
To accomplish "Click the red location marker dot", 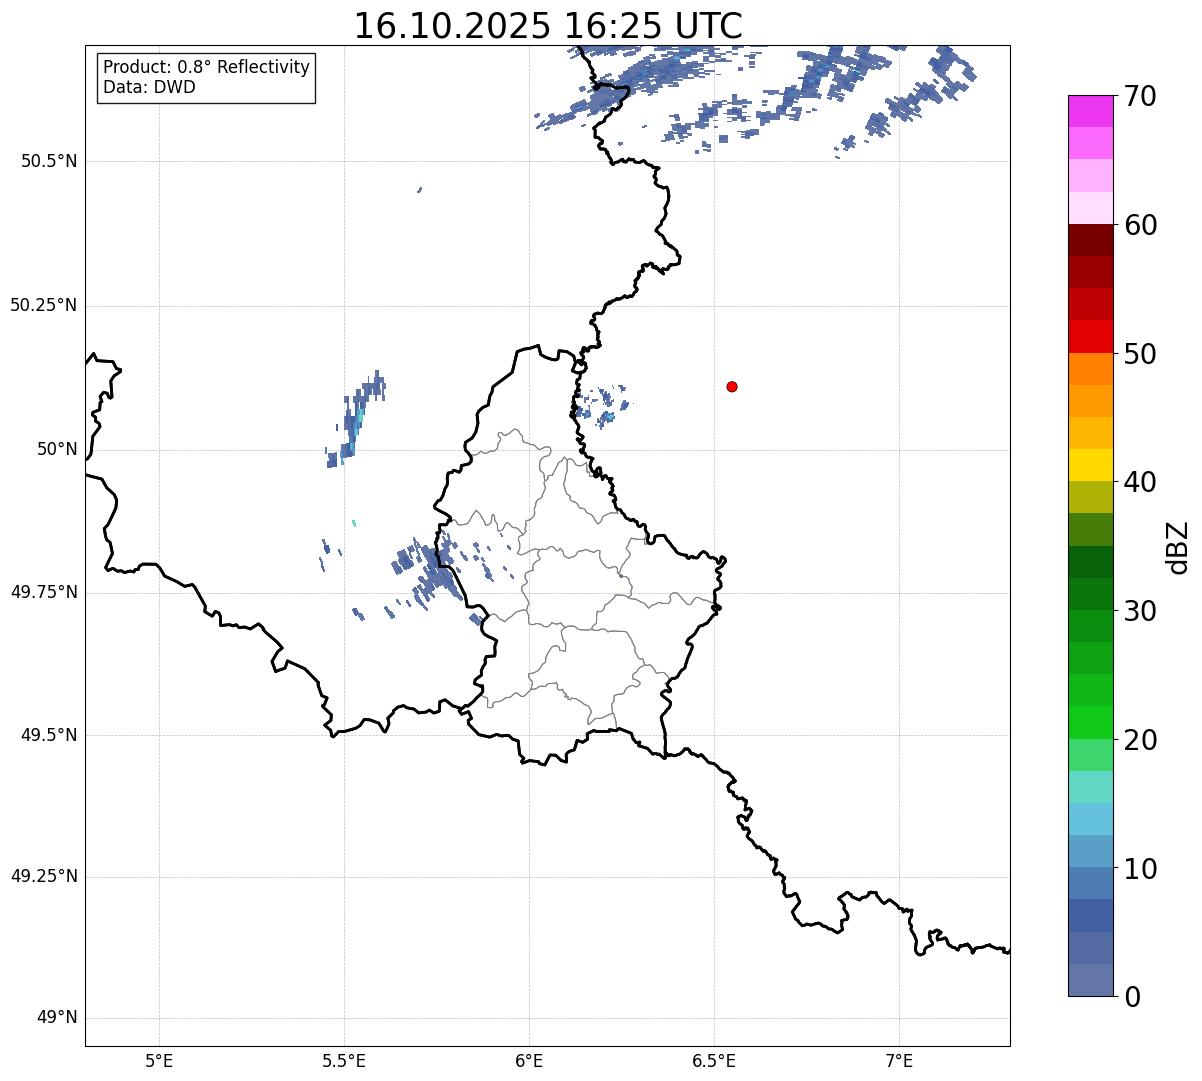I will [732, 386].
